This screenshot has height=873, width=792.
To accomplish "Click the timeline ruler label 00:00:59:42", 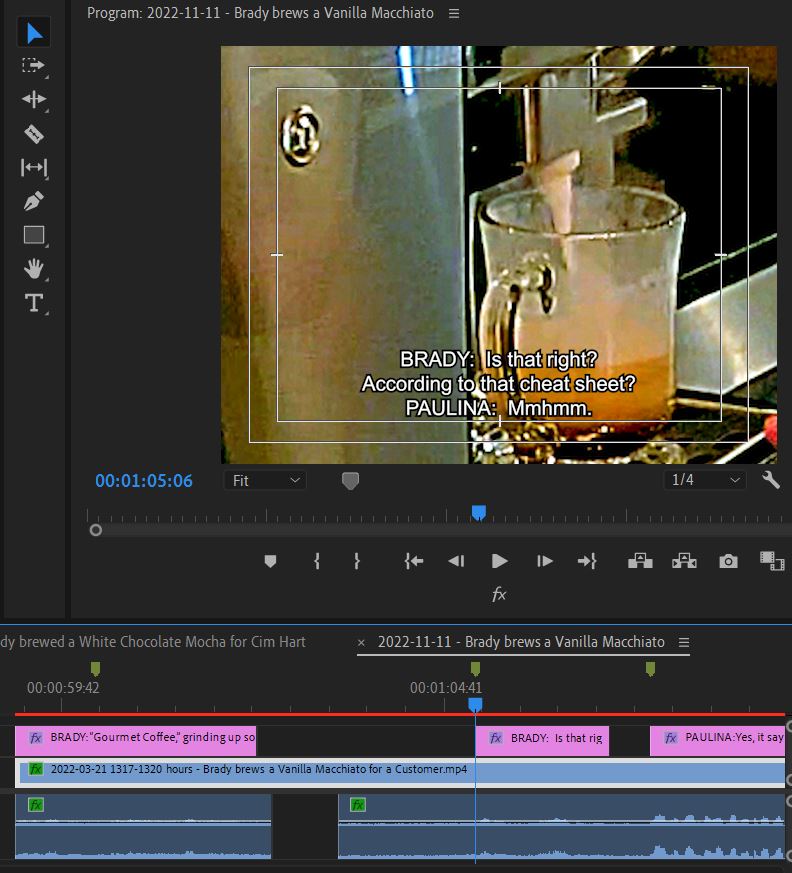I will click(63, 688).
